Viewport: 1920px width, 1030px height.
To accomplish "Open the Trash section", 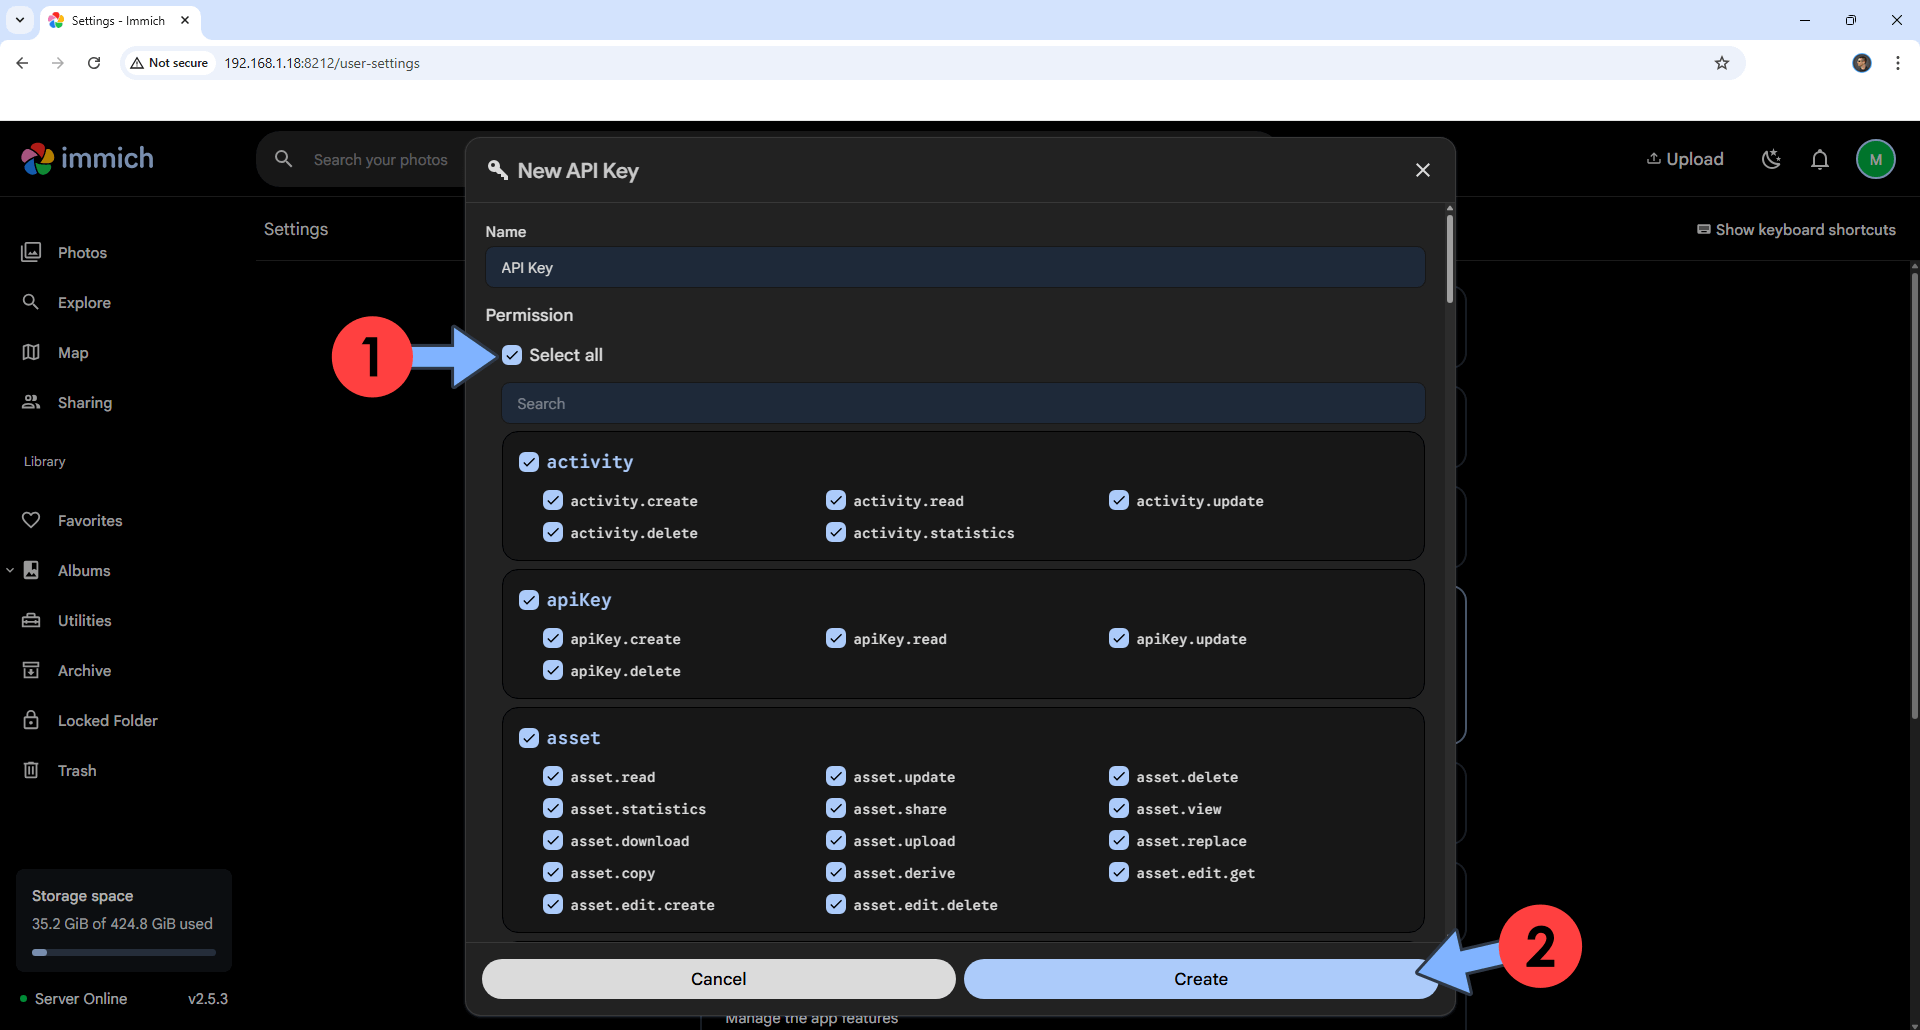I will (31, 770).
